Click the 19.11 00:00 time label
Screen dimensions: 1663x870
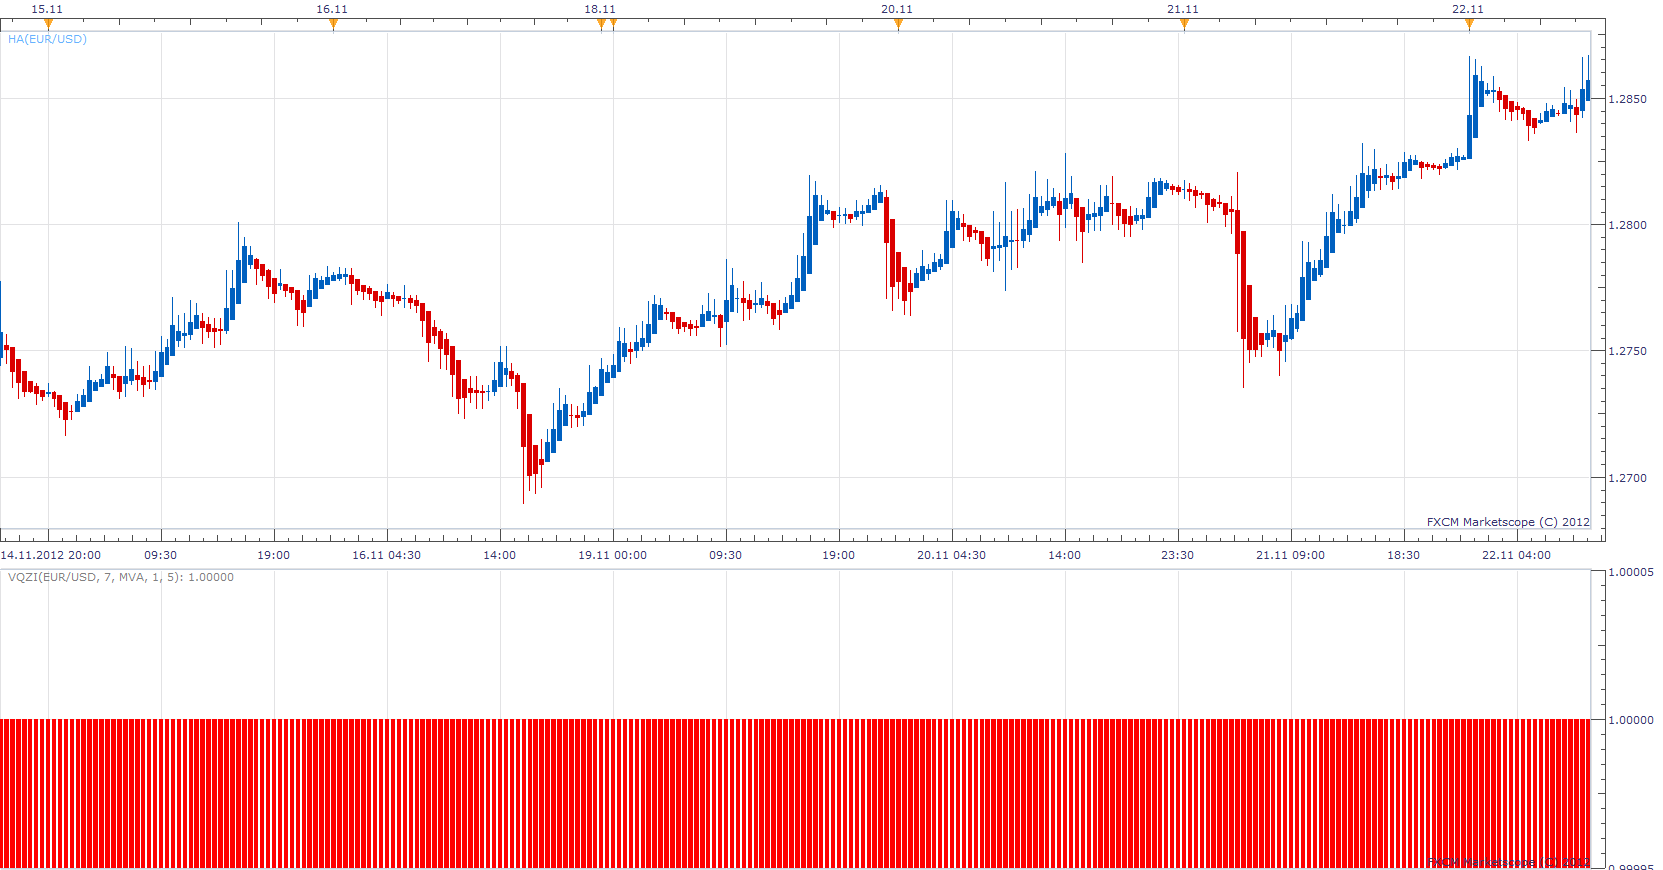click(612, 555)
